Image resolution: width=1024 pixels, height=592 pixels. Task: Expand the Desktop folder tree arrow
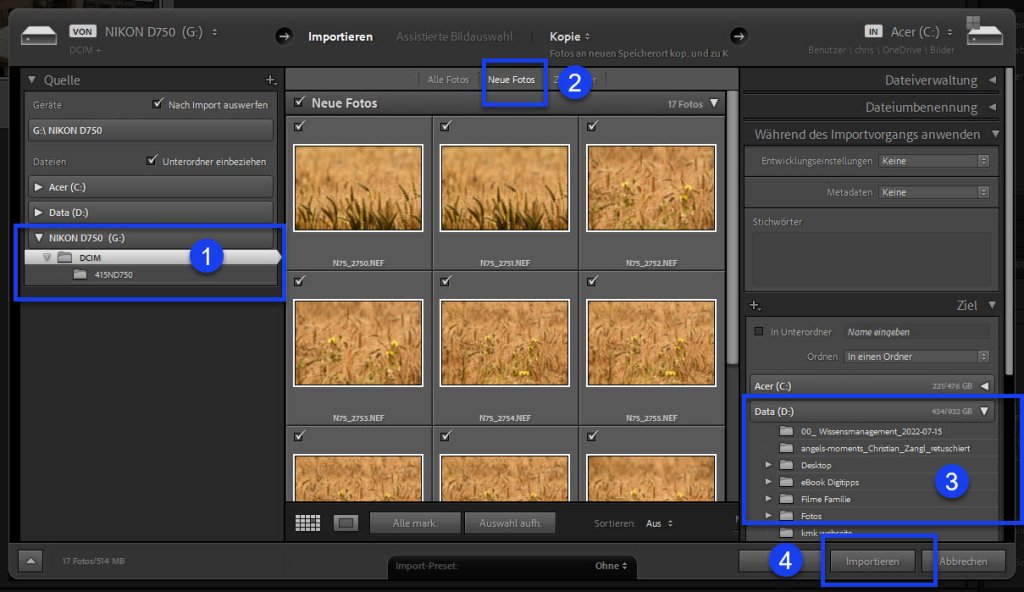769,465
